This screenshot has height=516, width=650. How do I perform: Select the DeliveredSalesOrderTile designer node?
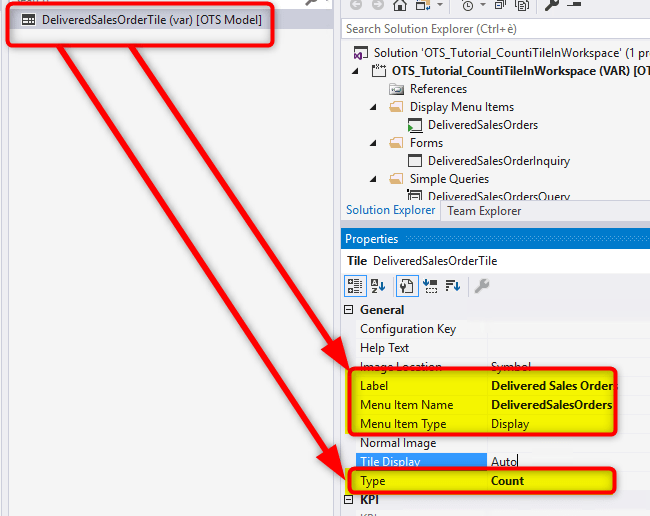(x=148, y=19)
